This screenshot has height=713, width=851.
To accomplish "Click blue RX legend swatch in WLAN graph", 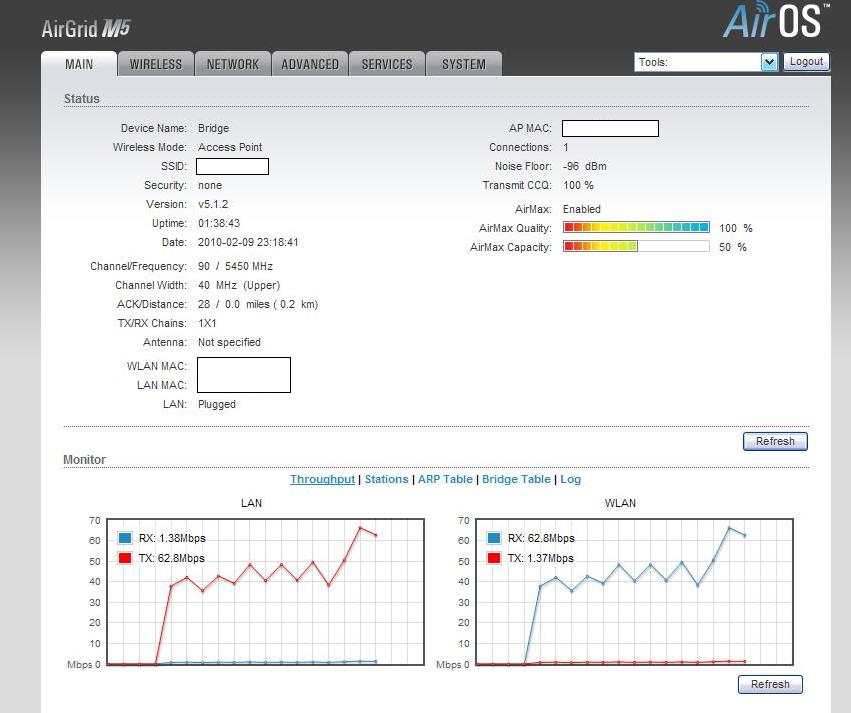I will 494,538.
